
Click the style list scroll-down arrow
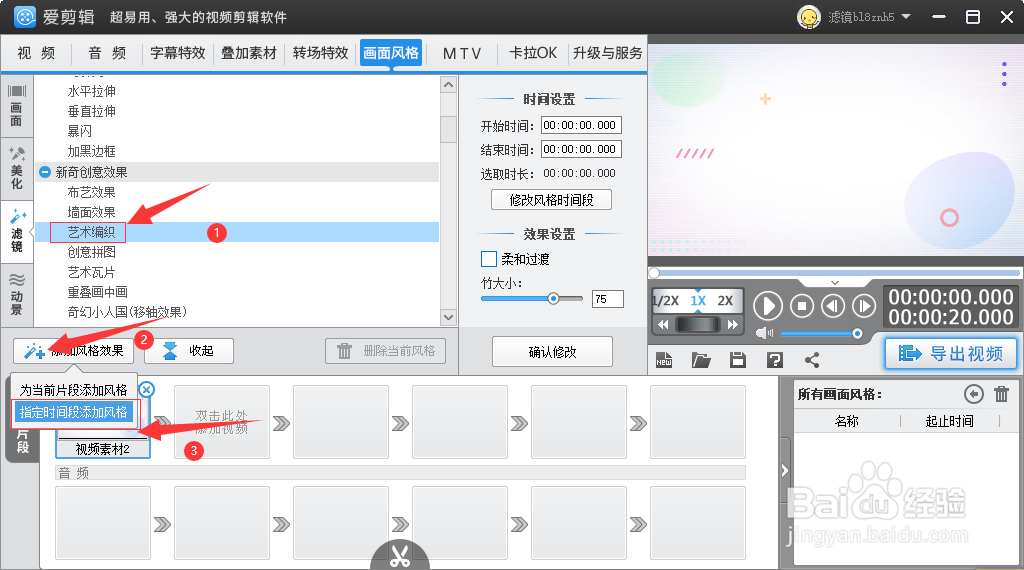click(x=448, y=317)
